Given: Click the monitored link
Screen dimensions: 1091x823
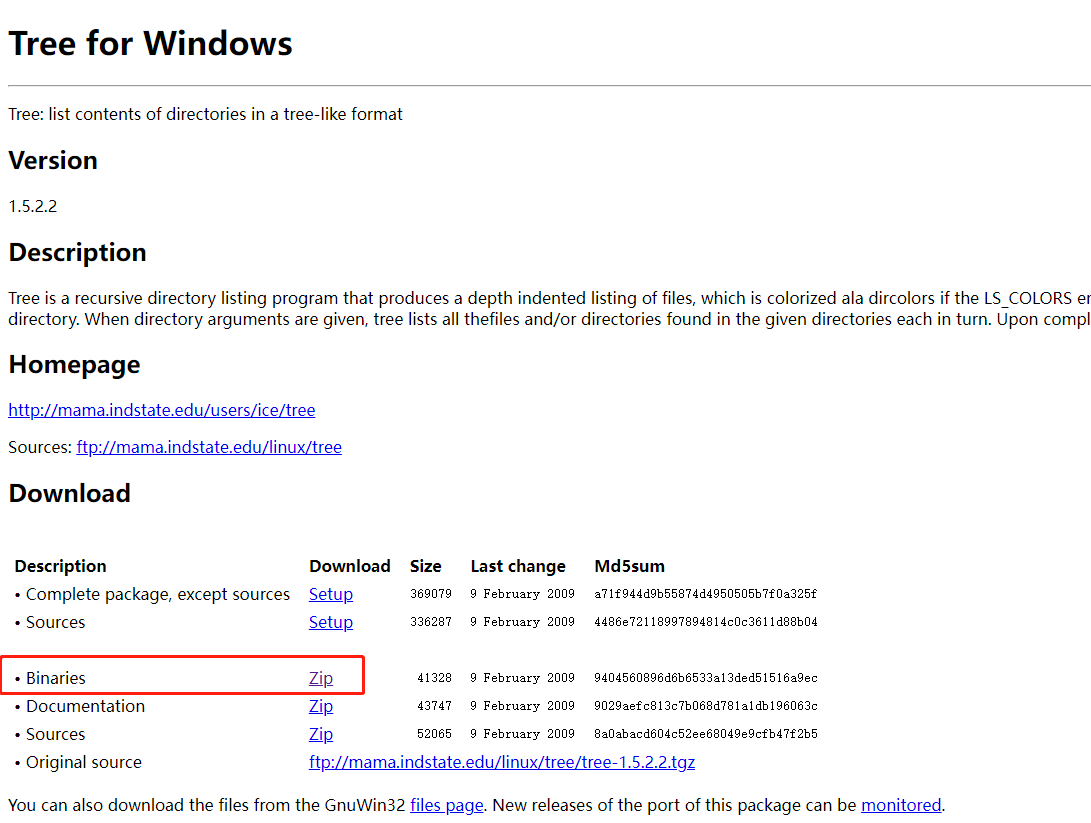Looking at the screenshot, I should [x=901, y=805].
